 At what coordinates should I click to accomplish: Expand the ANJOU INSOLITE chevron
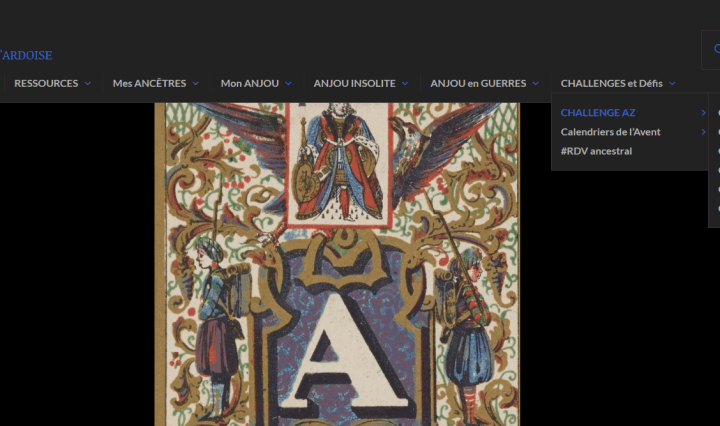[x=405, y=84]
